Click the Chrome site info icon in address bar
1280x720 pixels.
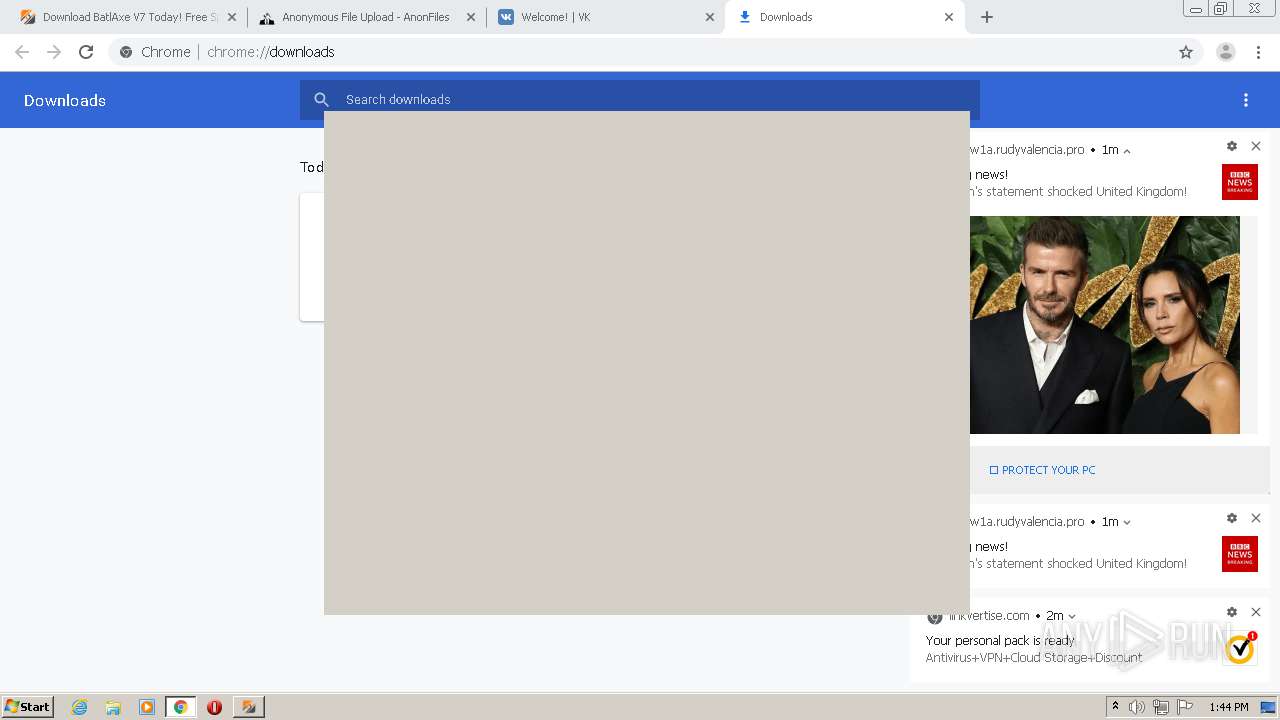(x=126, y=52)
